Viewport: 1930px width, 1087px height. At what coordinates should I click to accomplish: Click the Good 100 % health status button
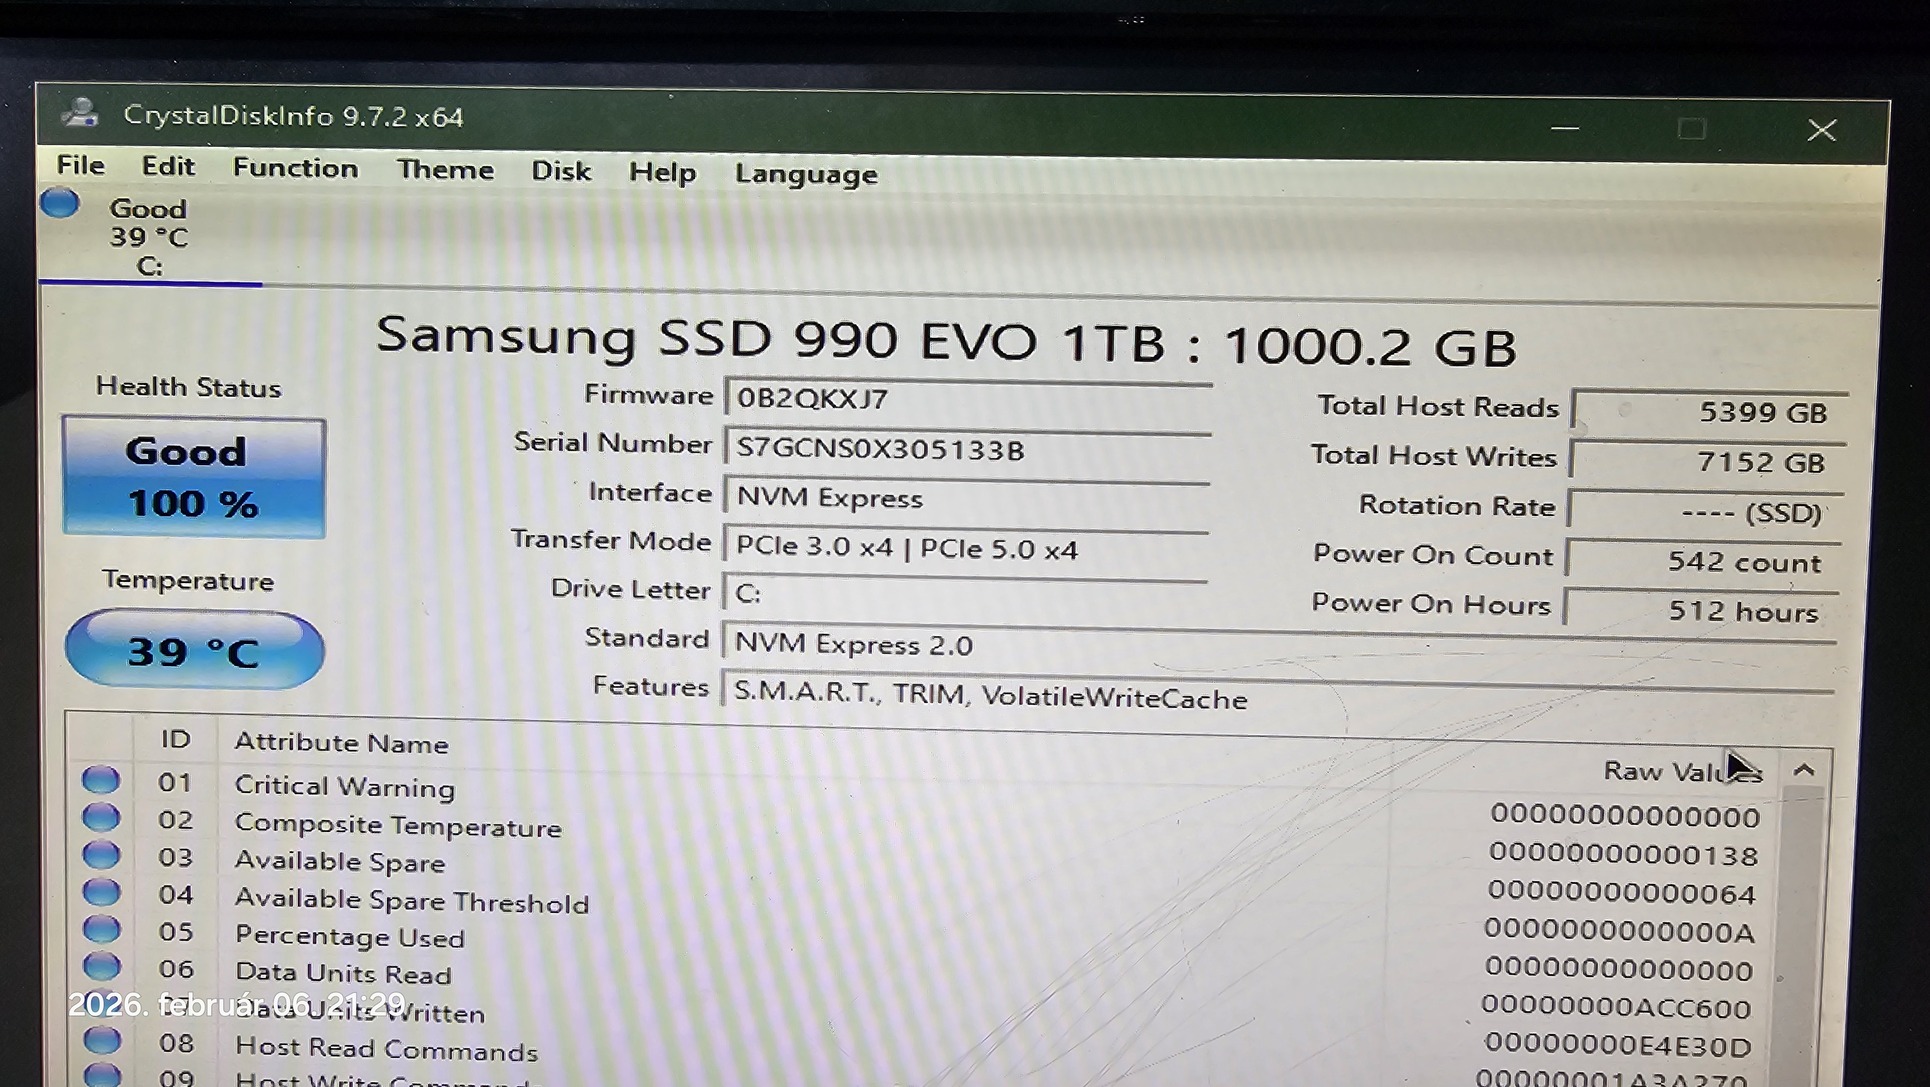click(193, 478)
